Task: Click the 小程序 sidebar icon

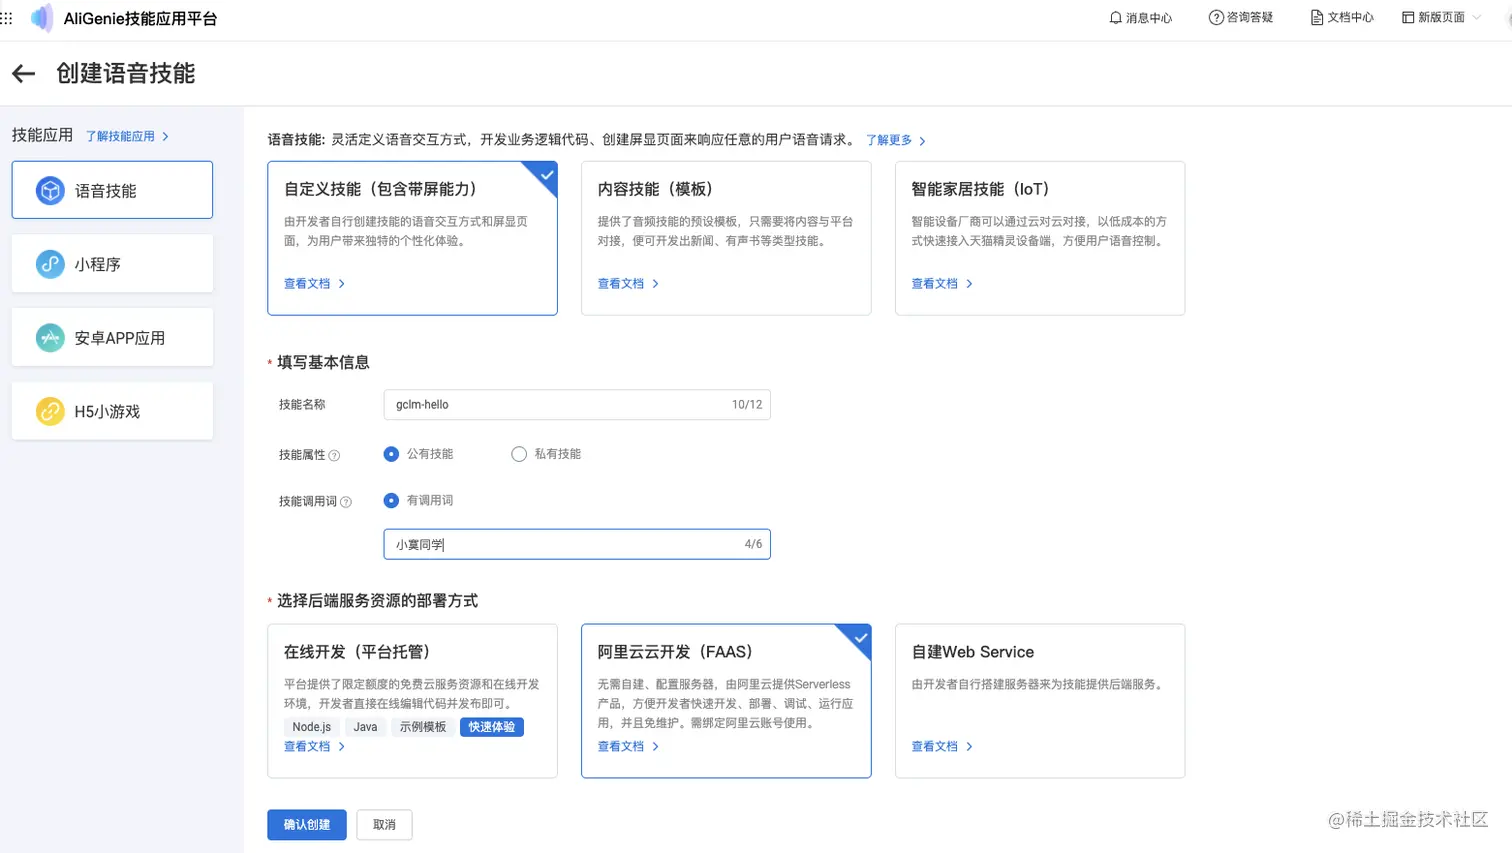Action: [x=50, y=264]
